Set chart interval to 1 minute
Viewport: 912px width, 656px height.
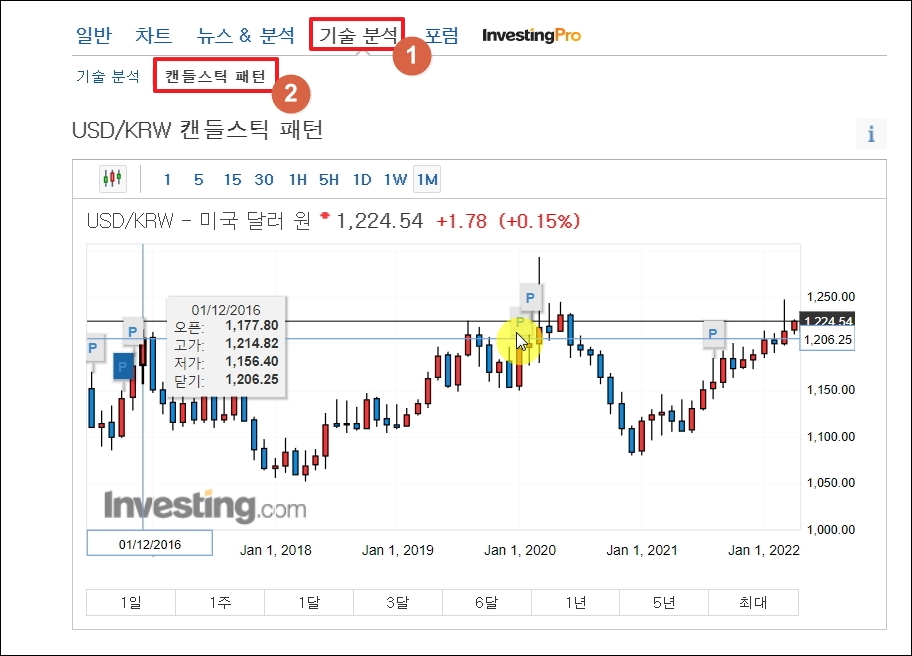[167, 180]
